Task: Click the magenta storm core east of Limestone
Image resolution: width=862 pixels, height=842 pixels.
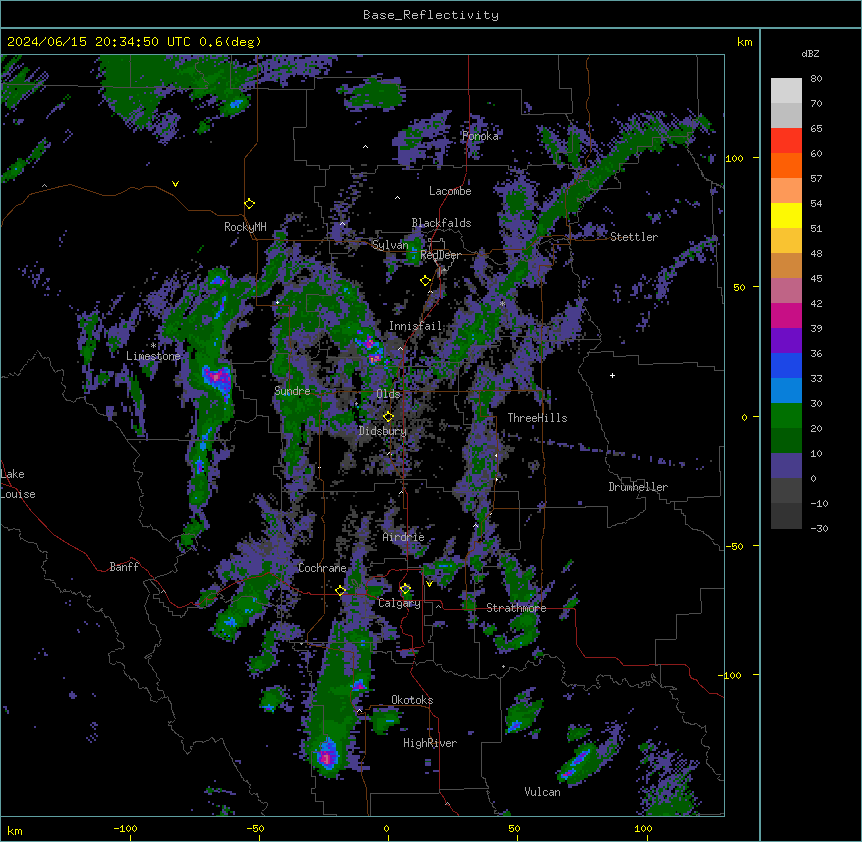Action: click(217, 378)
